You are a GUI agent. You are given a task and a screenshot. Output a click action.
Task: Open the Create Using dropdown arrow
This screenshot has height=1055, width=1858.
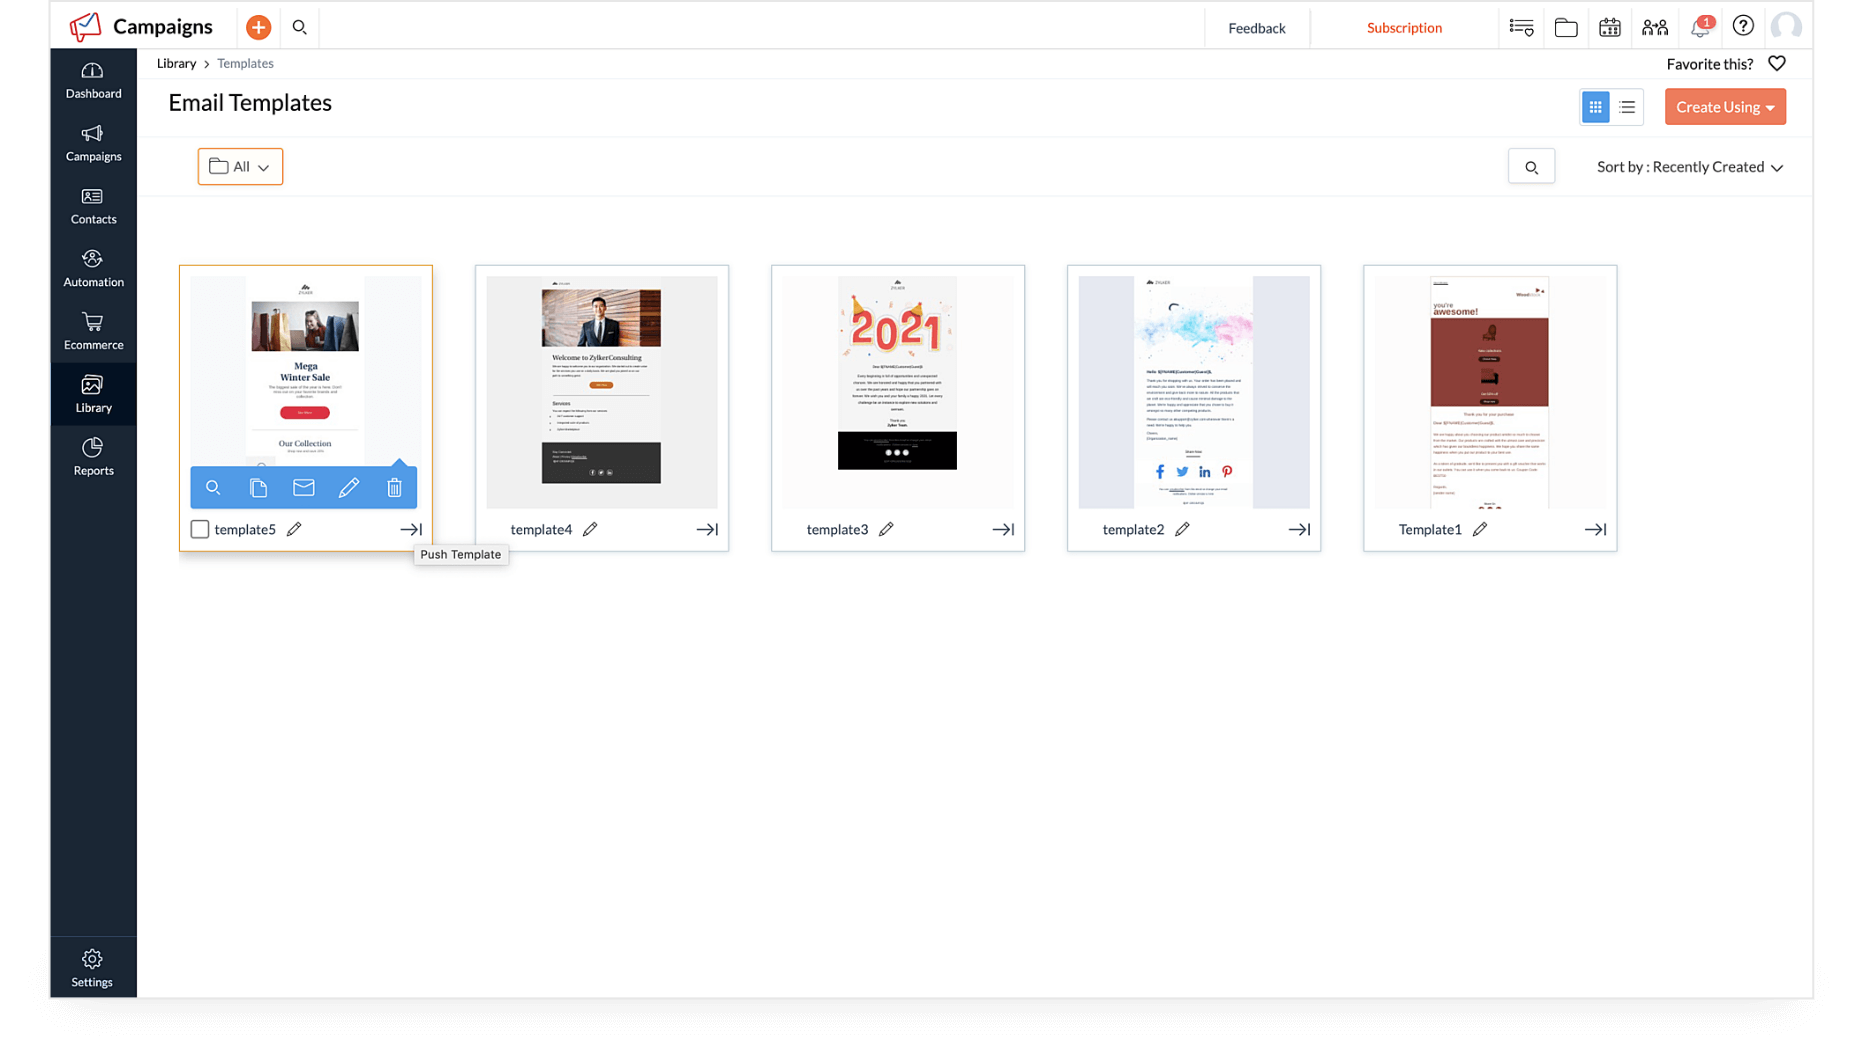(1770, 106)
